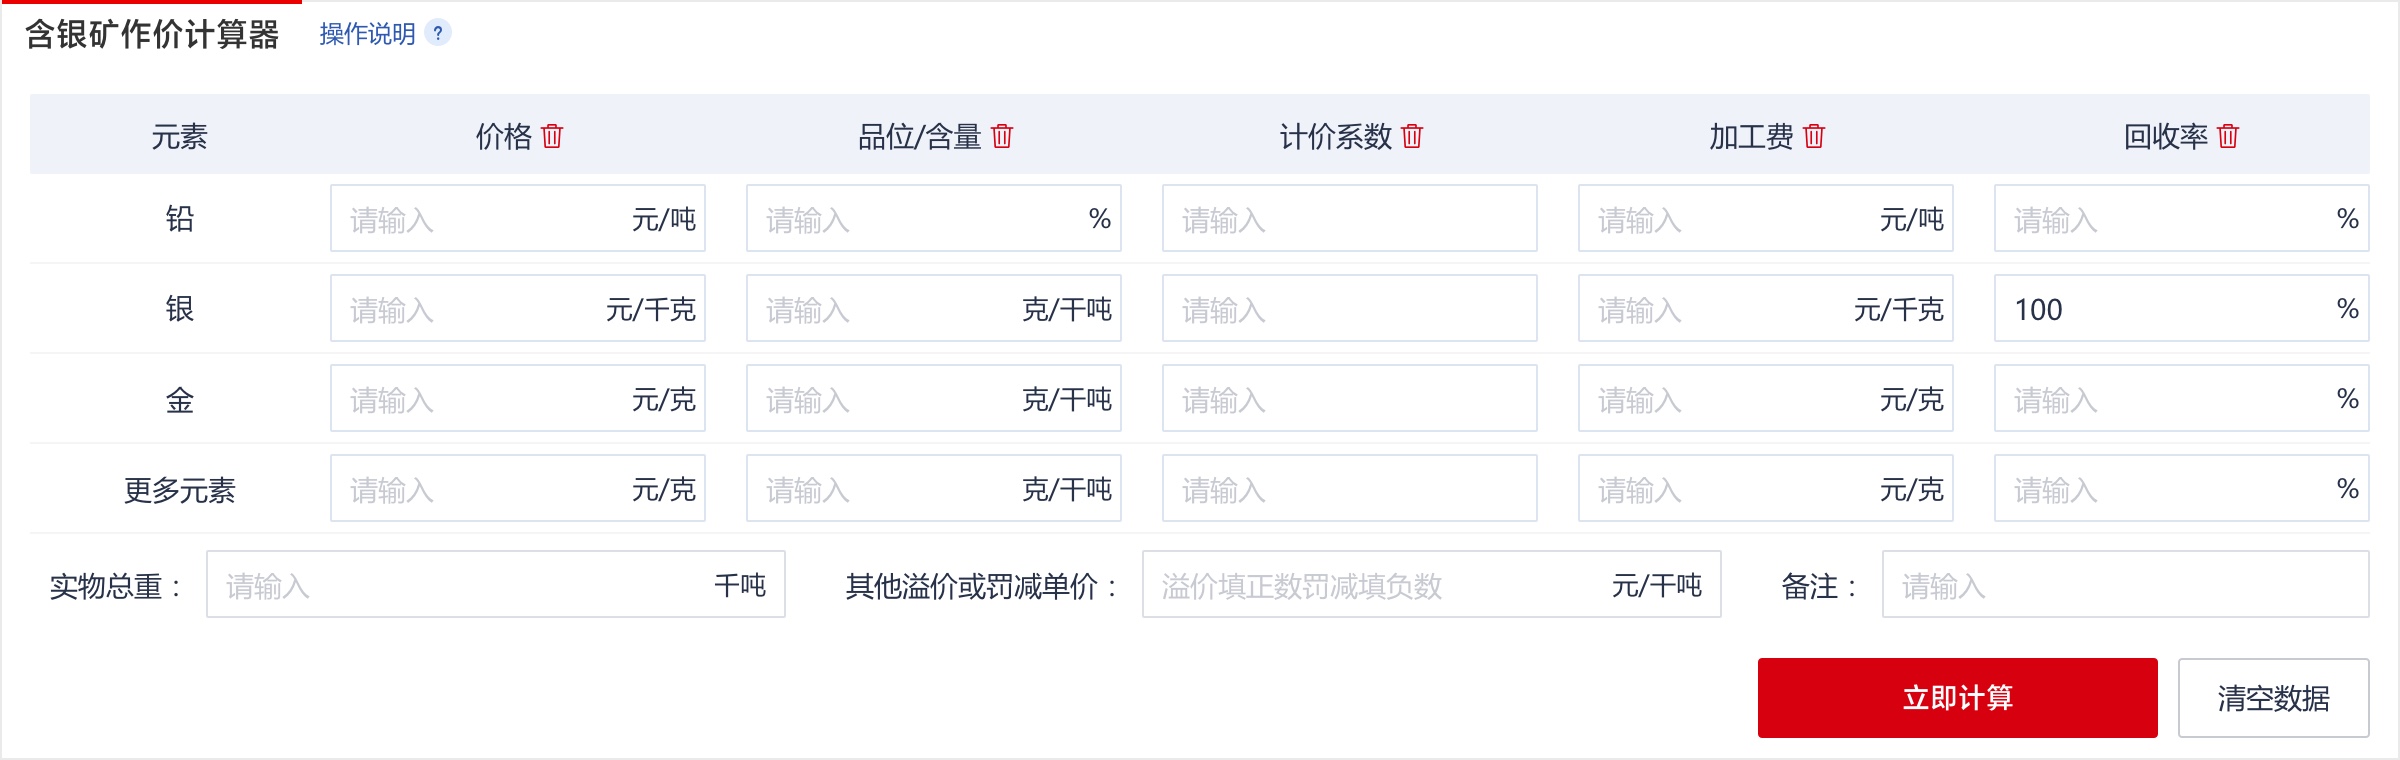Click the 金 price input in 元/克
This screenshot has width=2400, height=760.
tap(480, 399)
